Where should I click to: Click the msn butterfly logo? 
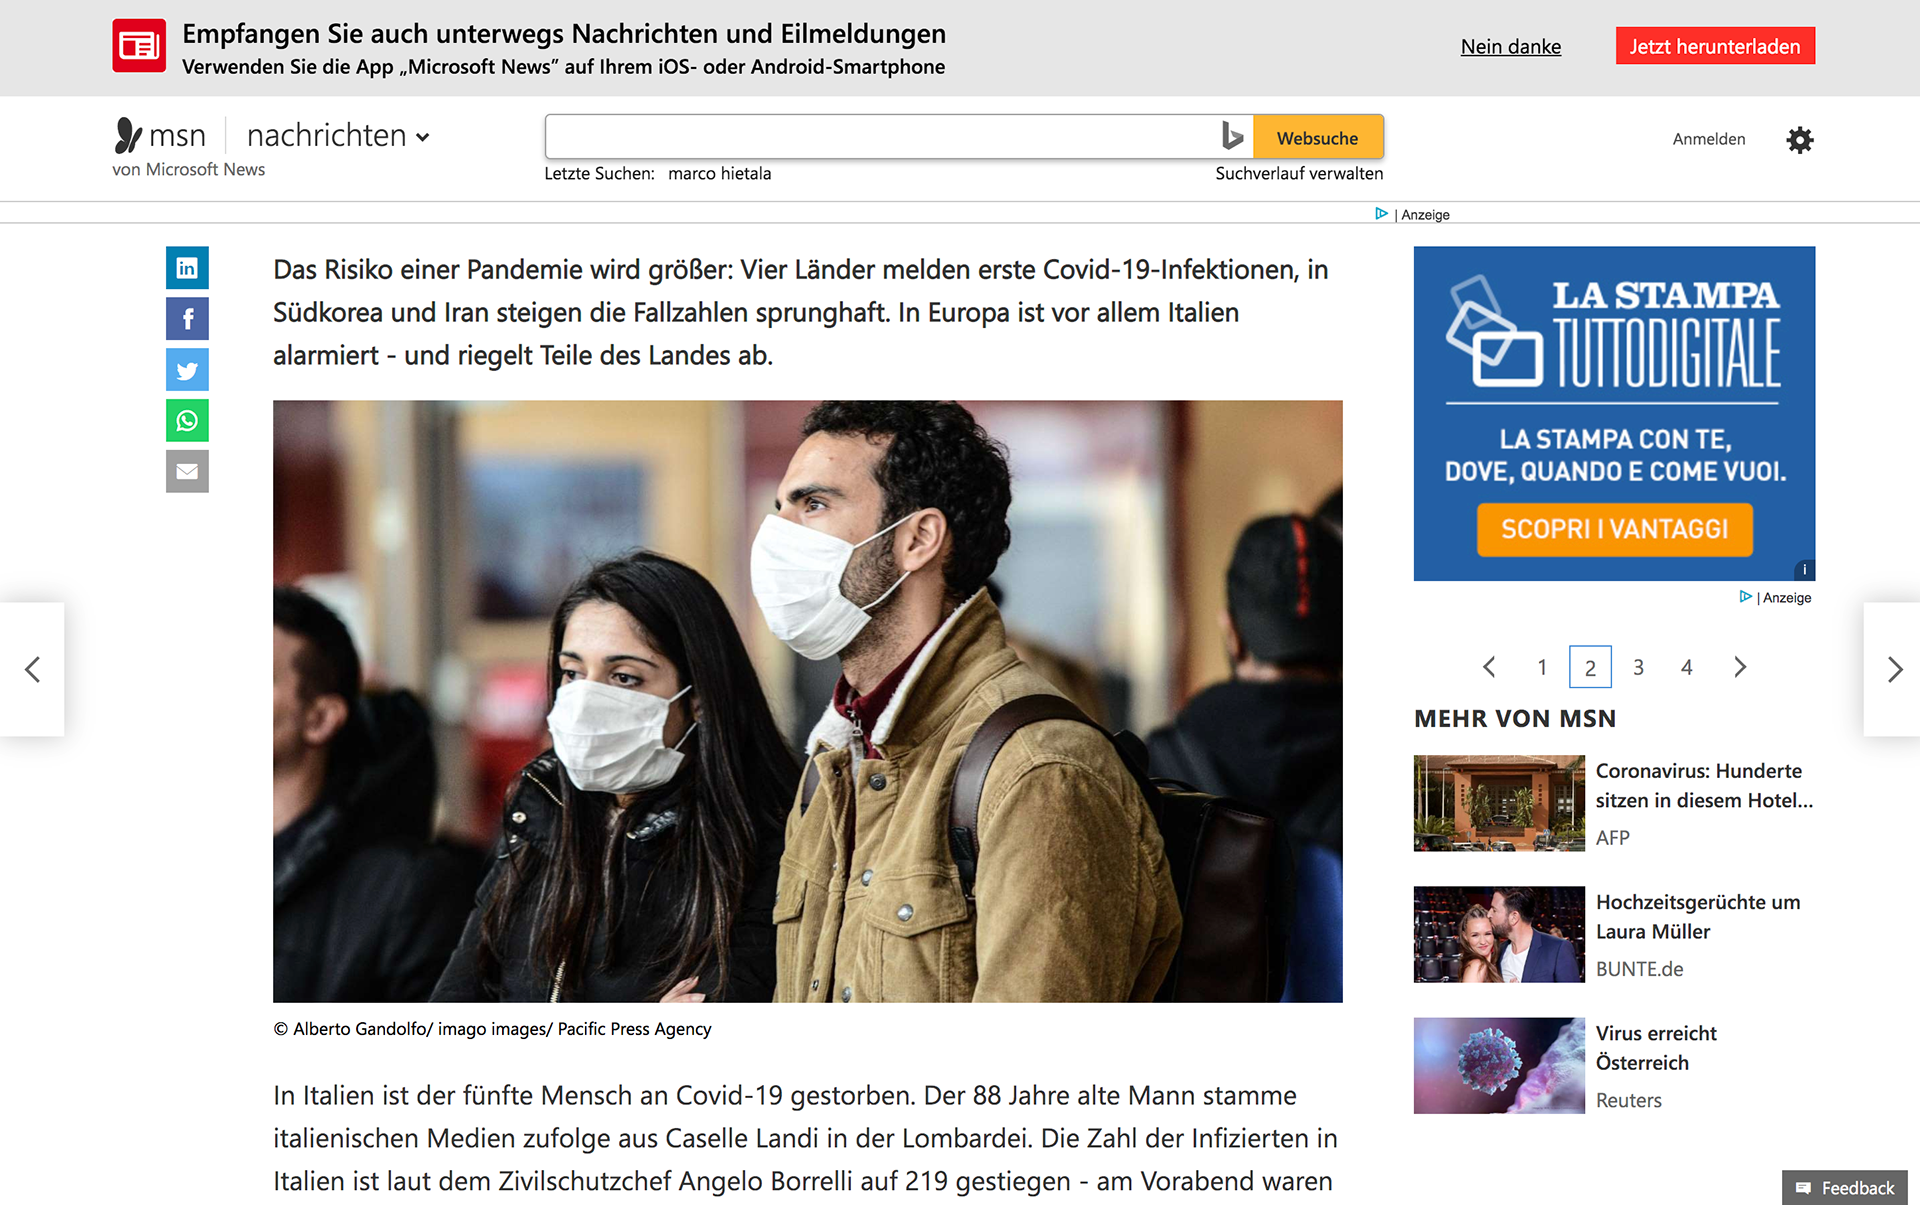tap(129, 135)
